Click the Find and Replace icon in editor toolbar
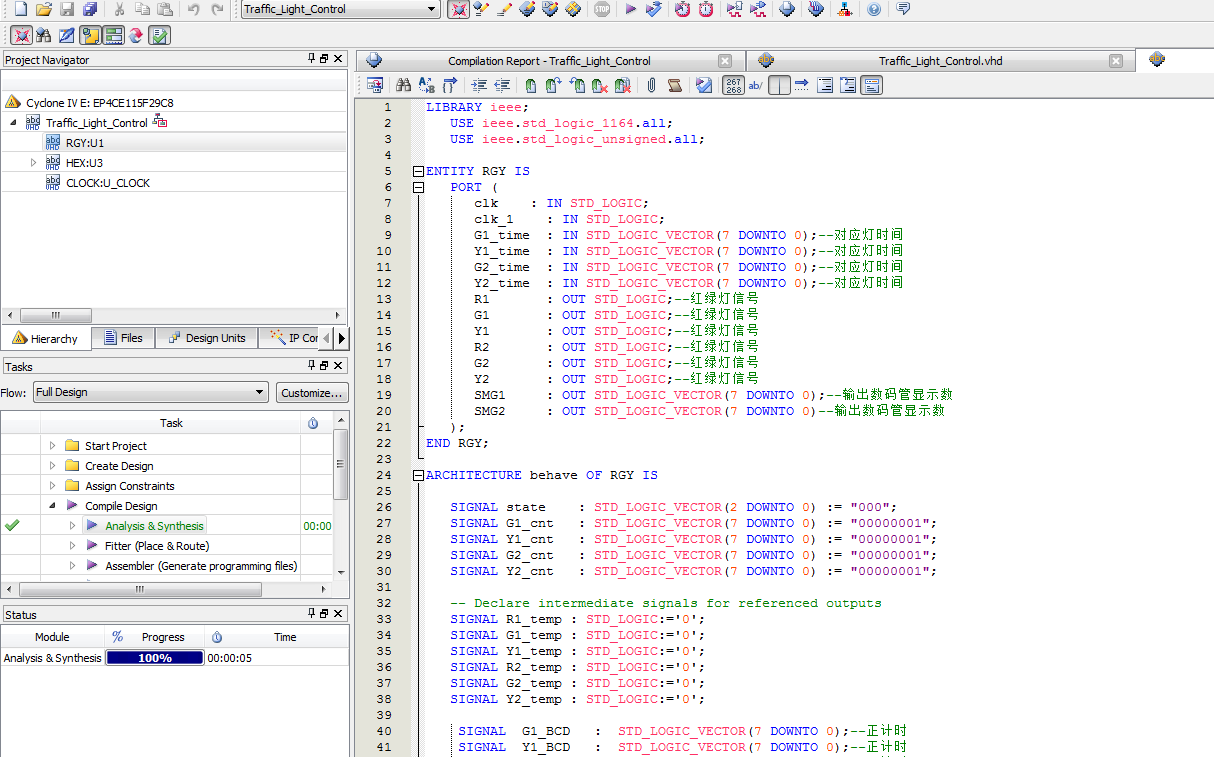Image resolution: width=1214 pixels, height=757 pixels. 427,86
